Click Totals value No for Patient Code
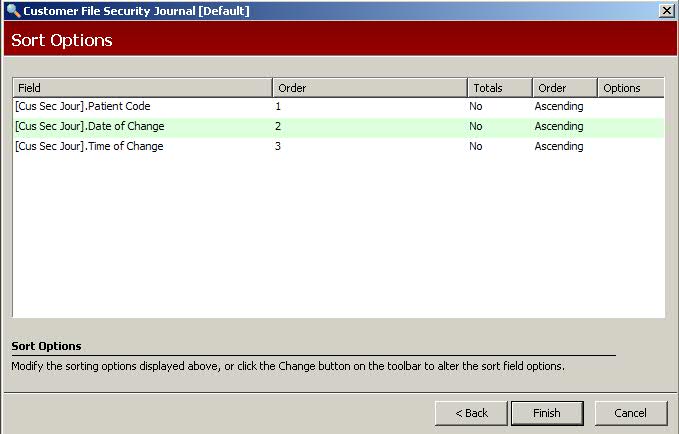679x434 pixels. tap(476, 107)
